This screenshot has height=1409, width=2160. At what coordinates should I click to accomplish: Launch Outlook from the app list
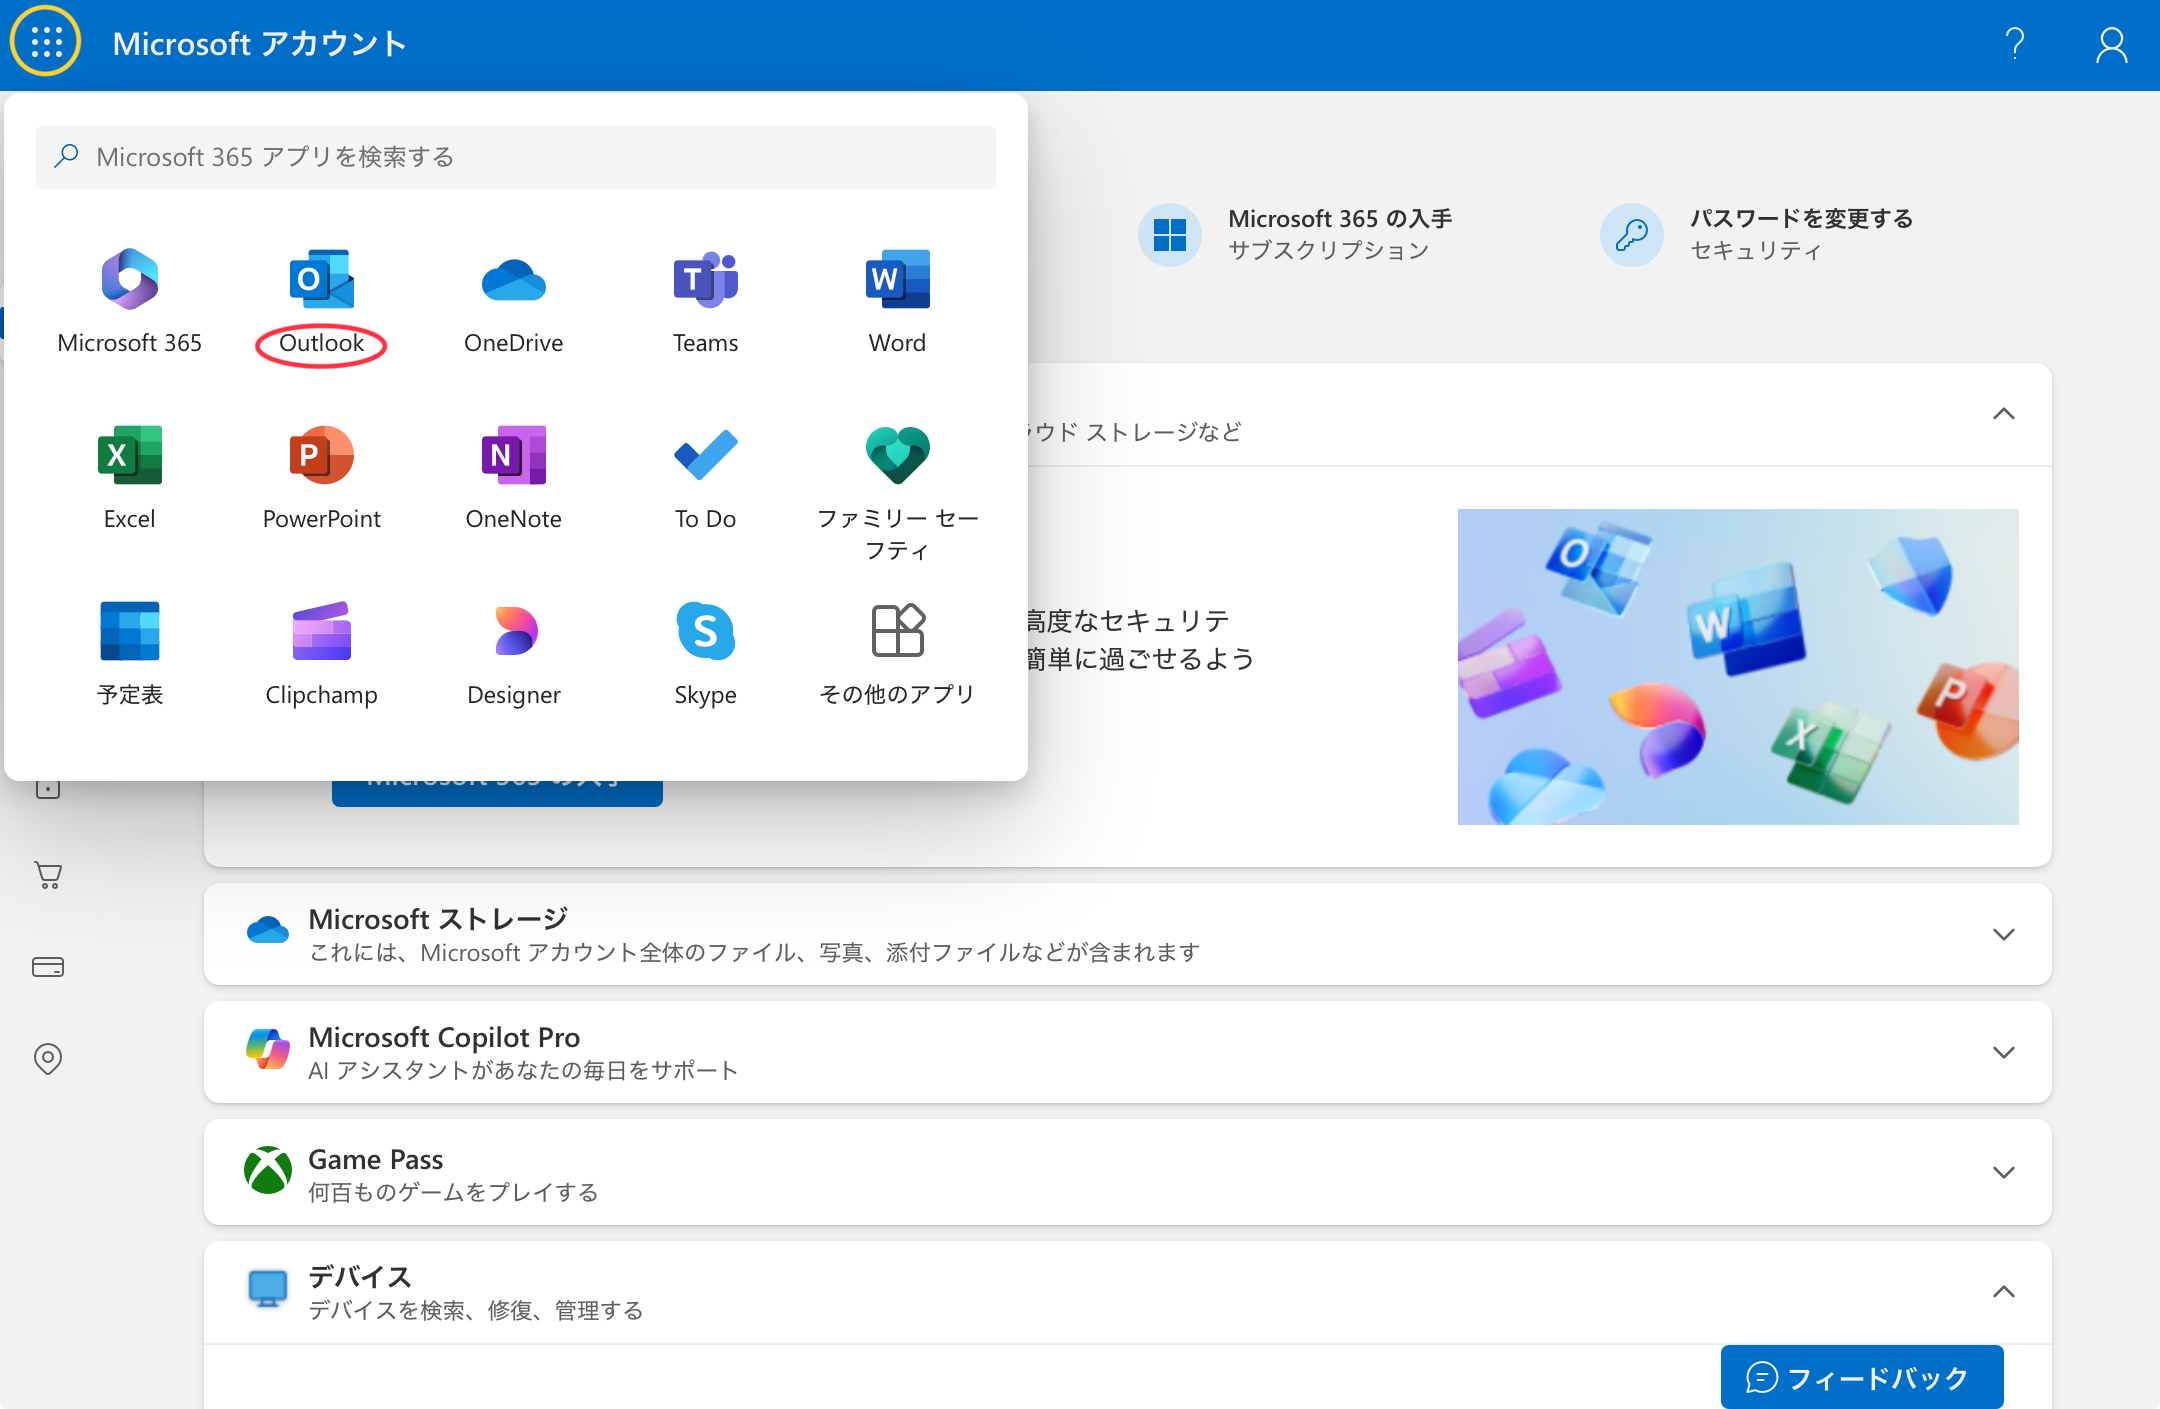point(321,301)
